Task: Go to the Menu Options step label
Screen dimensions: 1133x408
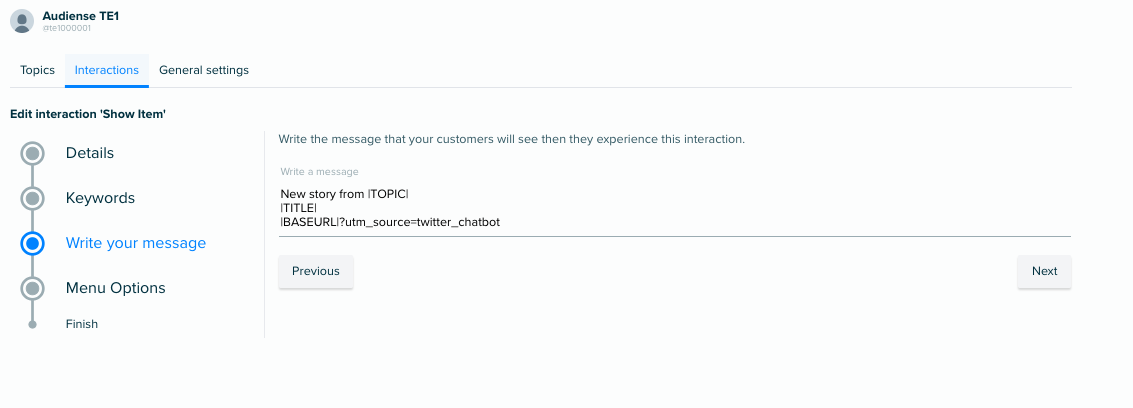Action: (x=116, y=288)
